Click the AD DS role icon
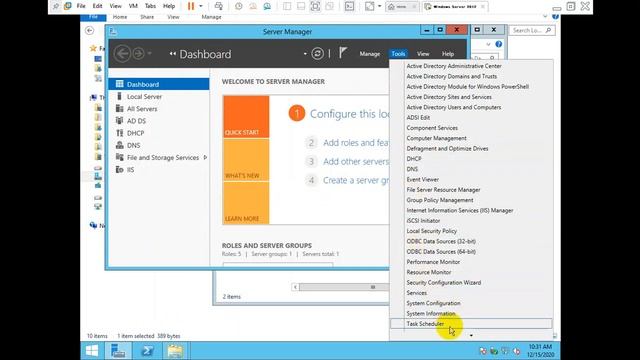 (x=120, y=121)
